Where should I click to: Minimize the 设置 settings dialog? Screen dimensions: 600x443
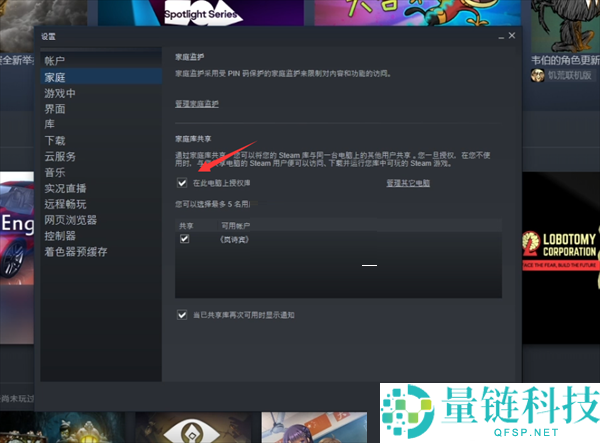[497, 36]
